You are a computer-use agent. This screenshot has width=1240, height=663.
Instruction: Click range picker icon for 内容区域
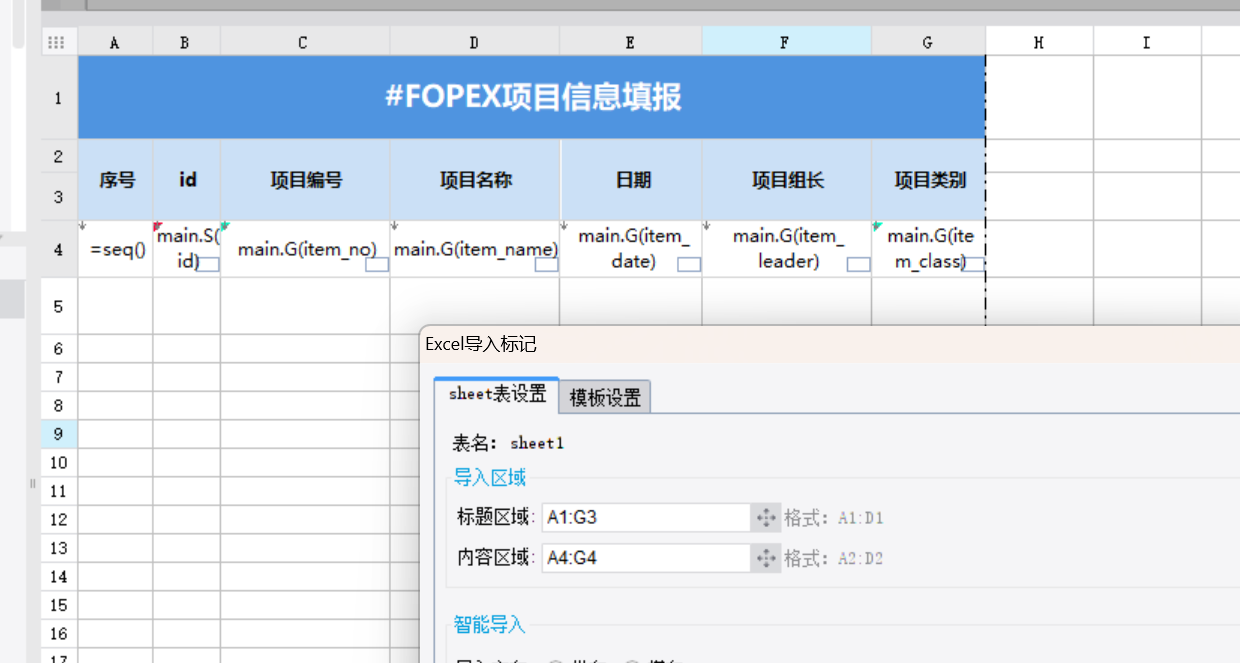tap(766, 558)
